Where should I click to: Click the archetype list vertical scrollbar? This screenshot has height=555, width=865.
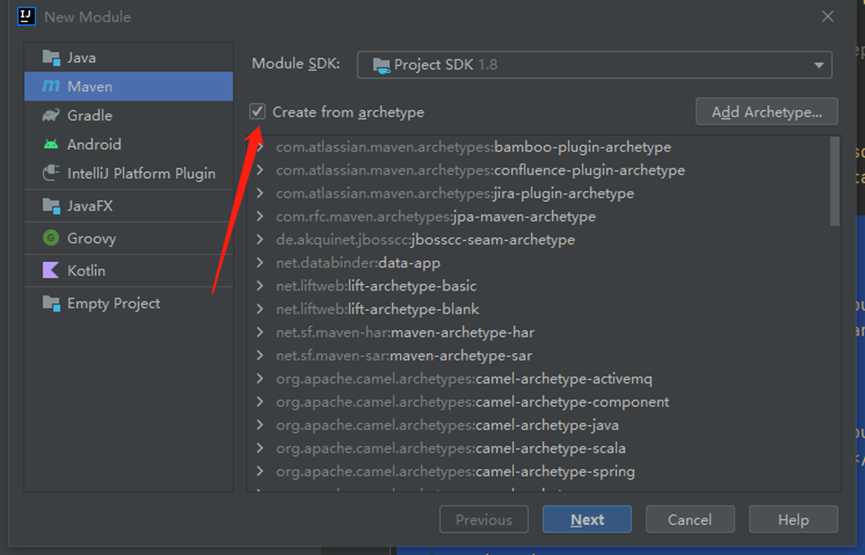click(835, 181)
